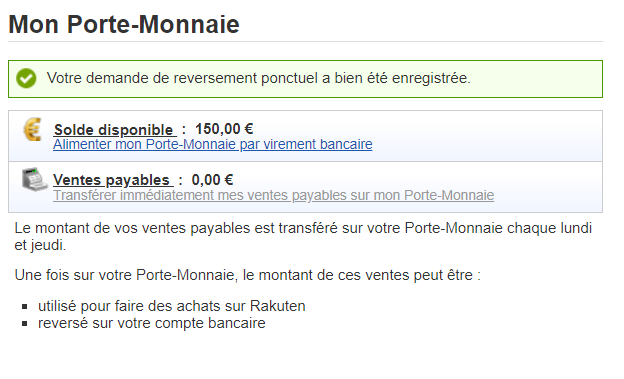624x379 pixels.
Task: Click the 'Une fois sur votre Porte-Monnaie' sentence
Action: [248, 275]
